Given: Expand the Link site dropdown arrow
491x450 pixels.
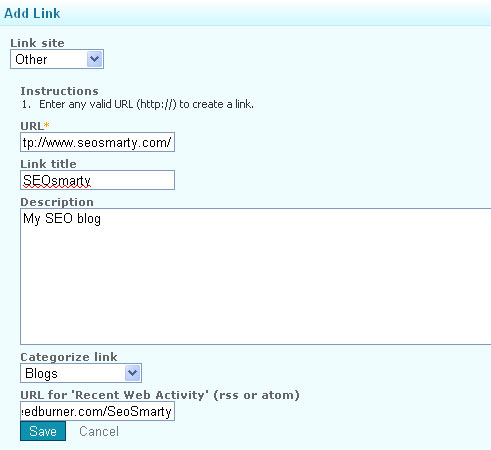Looking at the screenshot, I should click(95, 59).
